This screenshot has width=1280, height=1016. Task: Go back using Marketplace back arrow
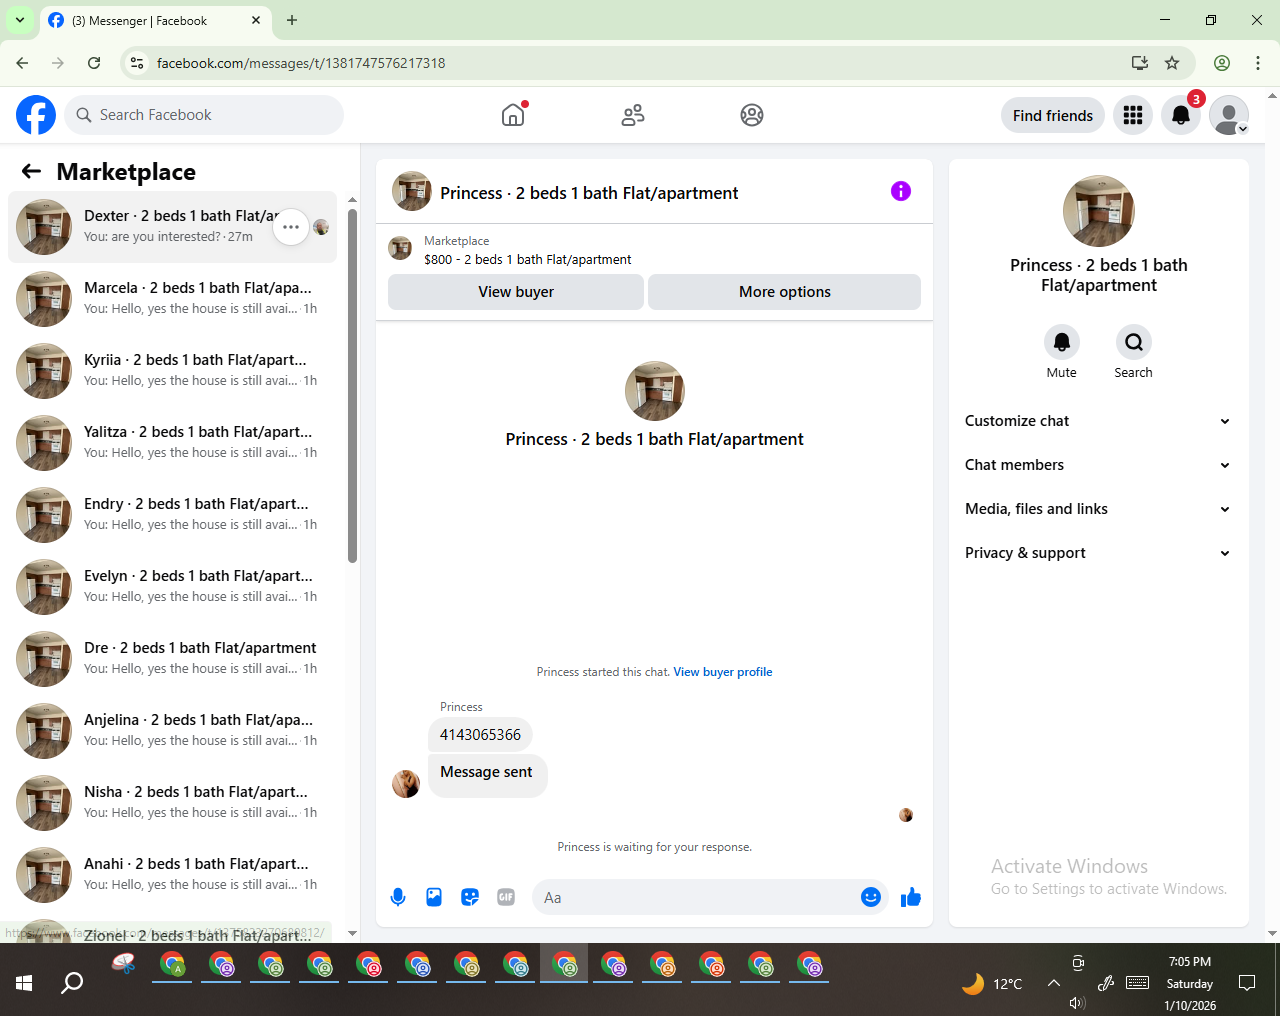tap(31, 171)
